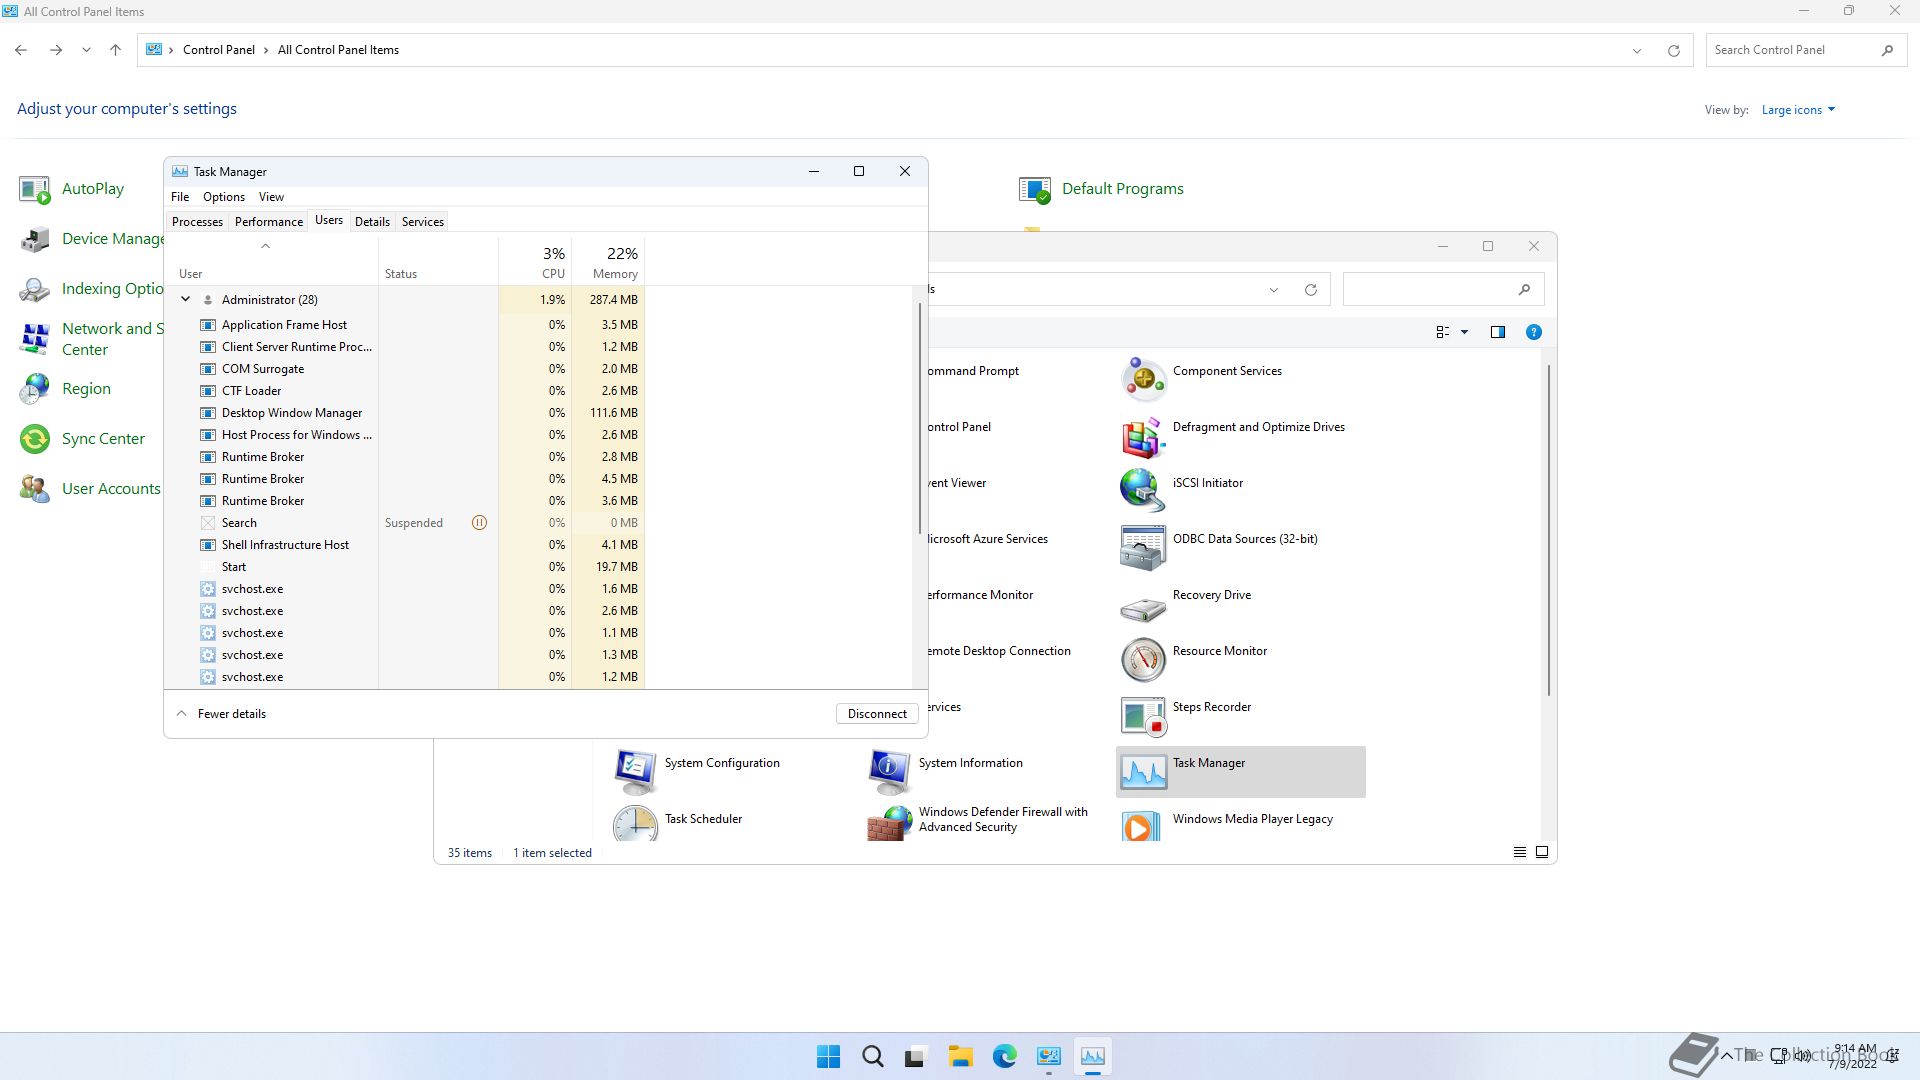Open the File menu in Task Manager

pos(180,197)
